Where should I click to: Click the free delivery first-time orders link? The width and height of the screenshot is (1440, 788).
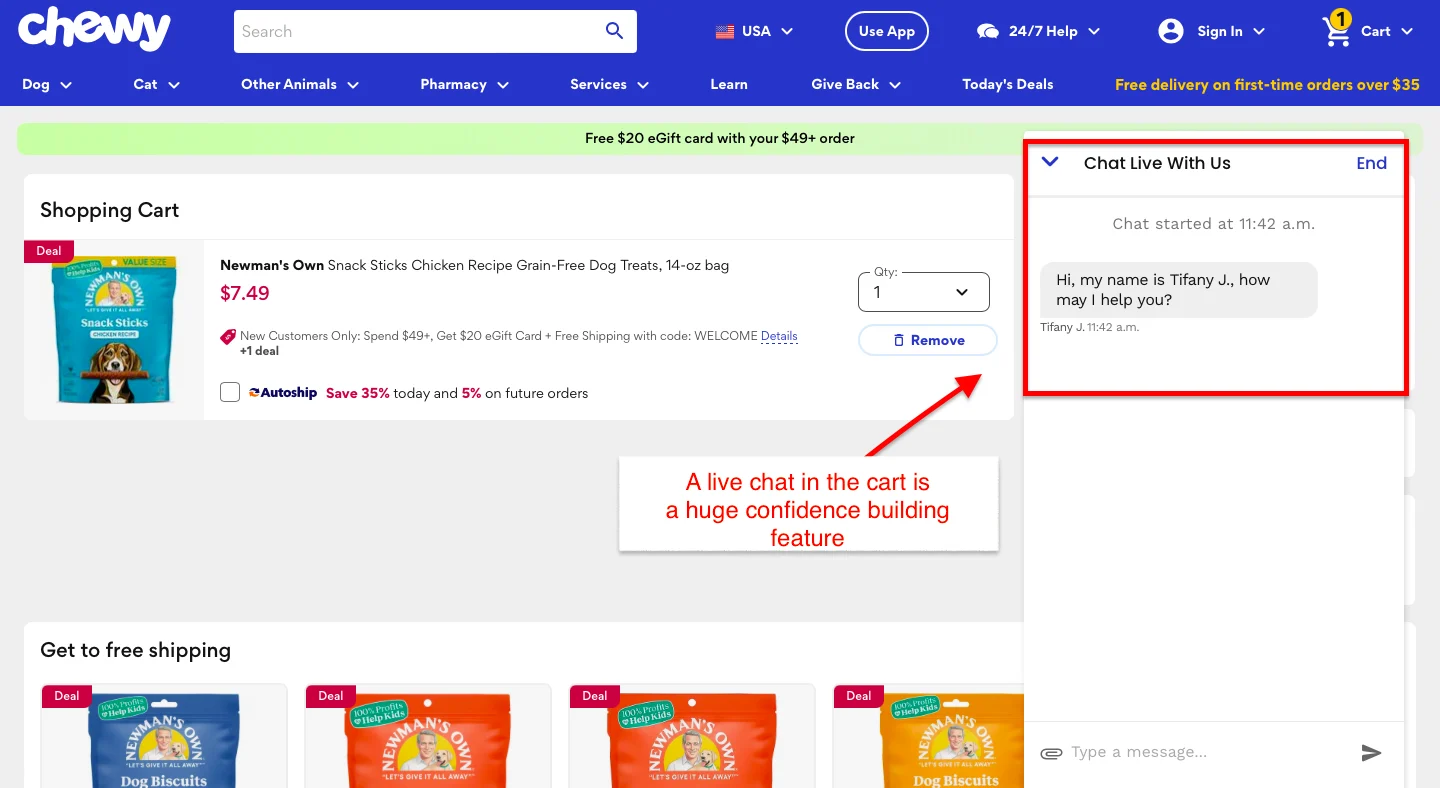pyautogui.click(x=1267, y=84)
